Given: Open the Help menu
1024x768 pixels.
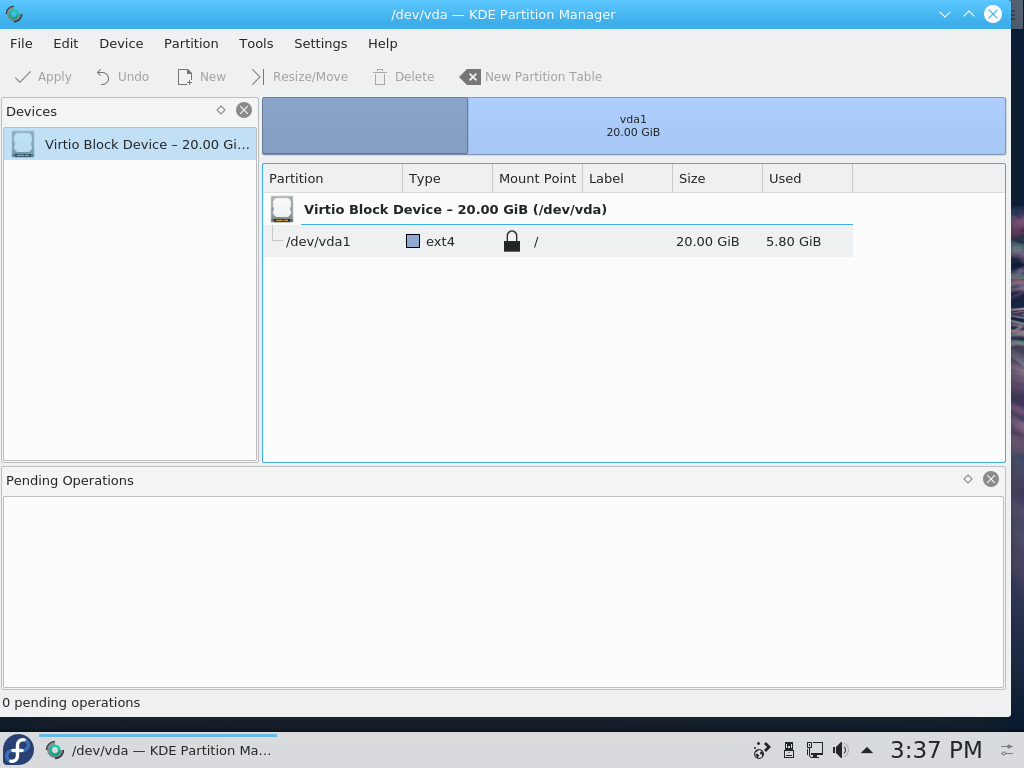Looking at the screenshot, I should [382, 44].
